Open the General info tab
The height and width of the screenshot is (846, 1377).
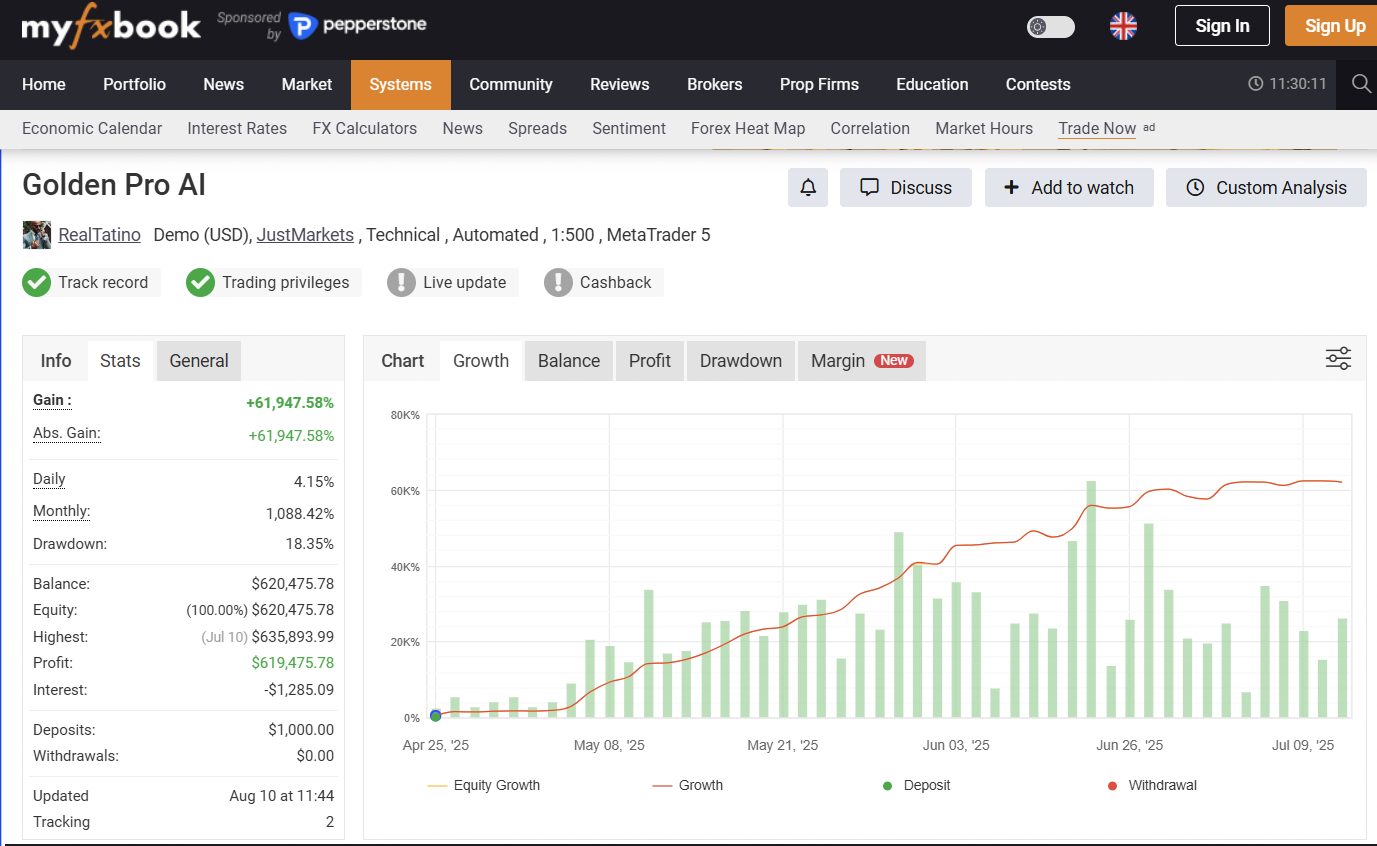199,361
